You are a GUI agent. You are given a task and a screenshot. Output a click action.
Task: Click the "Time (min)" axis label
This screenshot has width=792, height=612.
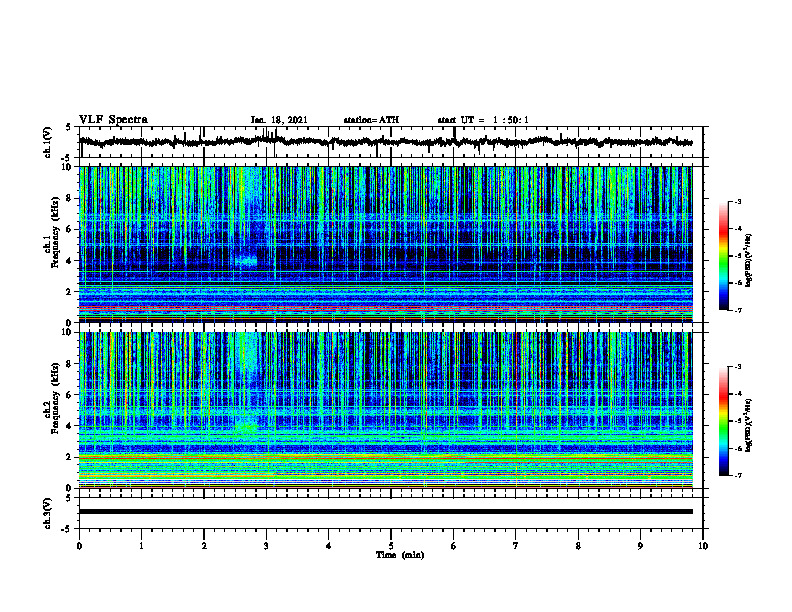click(400, 555)
